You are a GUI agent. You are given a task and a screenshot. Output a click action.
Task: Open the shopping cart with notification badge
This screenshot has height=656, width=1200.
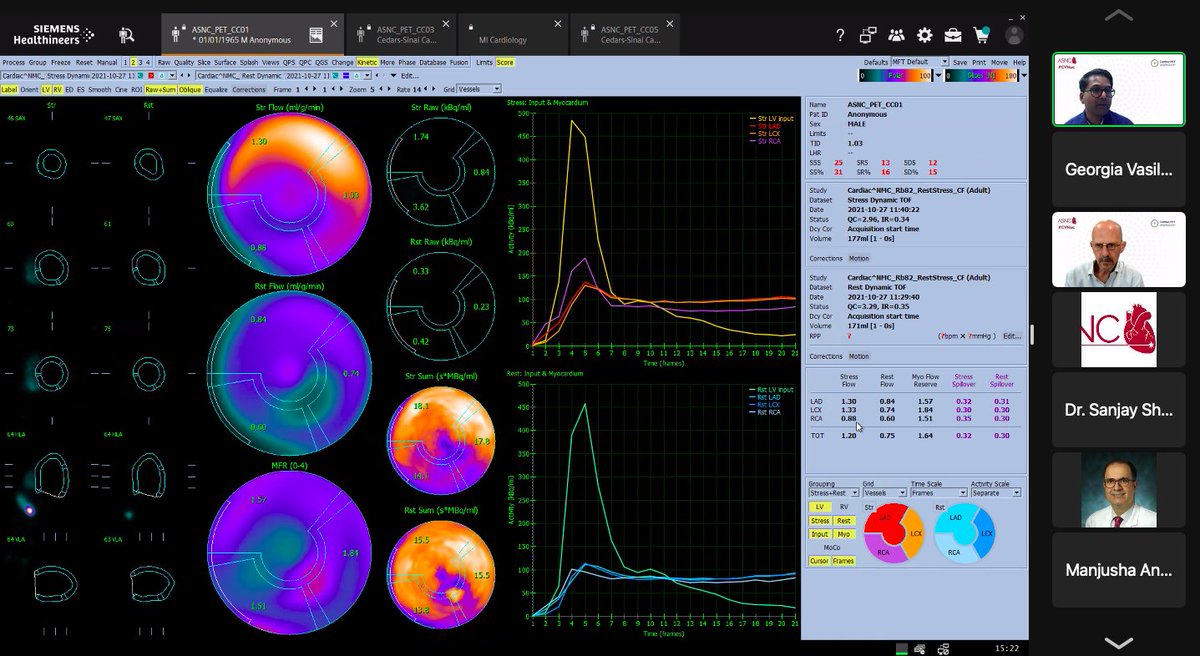click(x=982, y=35)
